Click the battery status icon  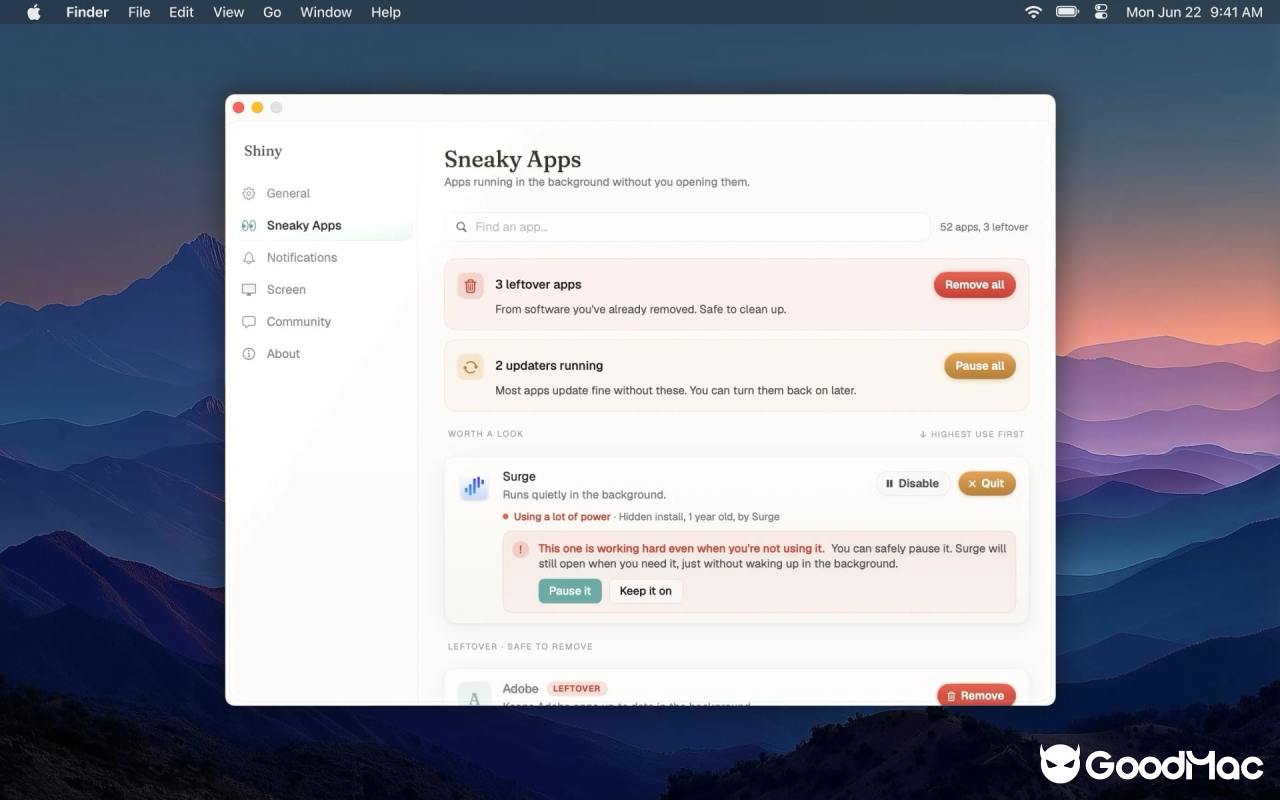[1067, 12]
